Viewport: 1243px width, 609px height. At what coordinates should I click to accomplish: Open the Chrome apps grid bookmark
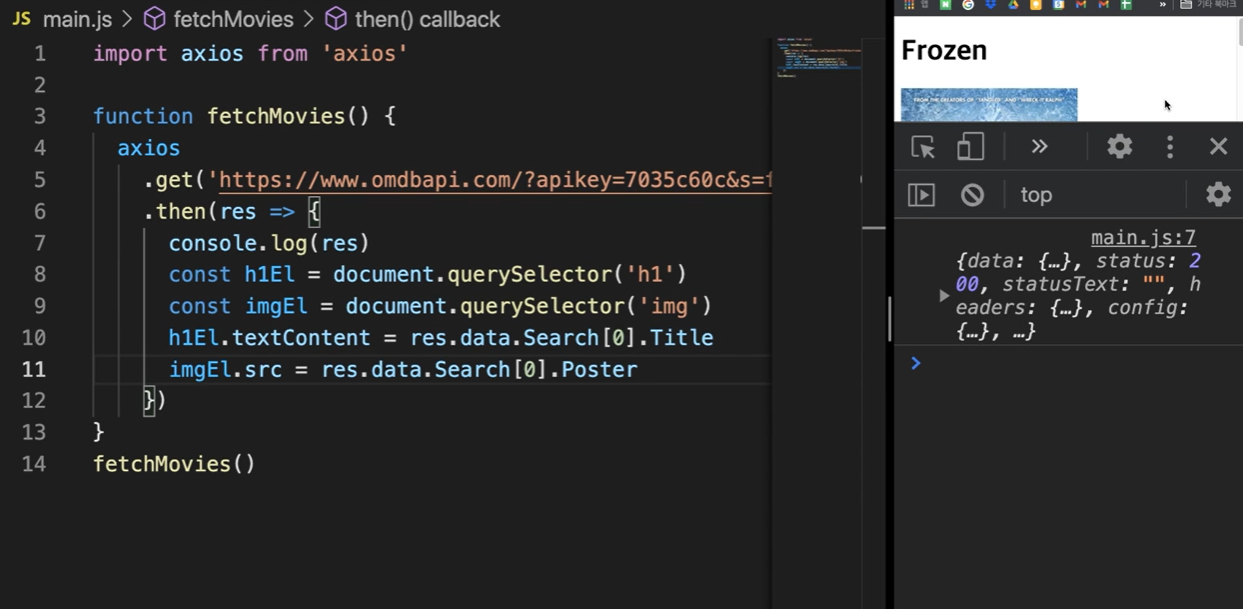tap(909, 5)
